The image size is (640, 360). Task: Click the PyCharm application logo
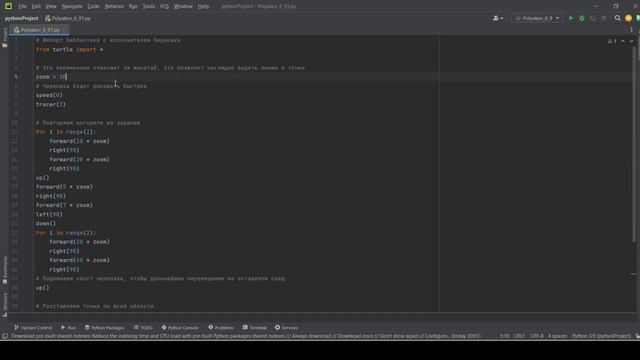click(8, 6)
